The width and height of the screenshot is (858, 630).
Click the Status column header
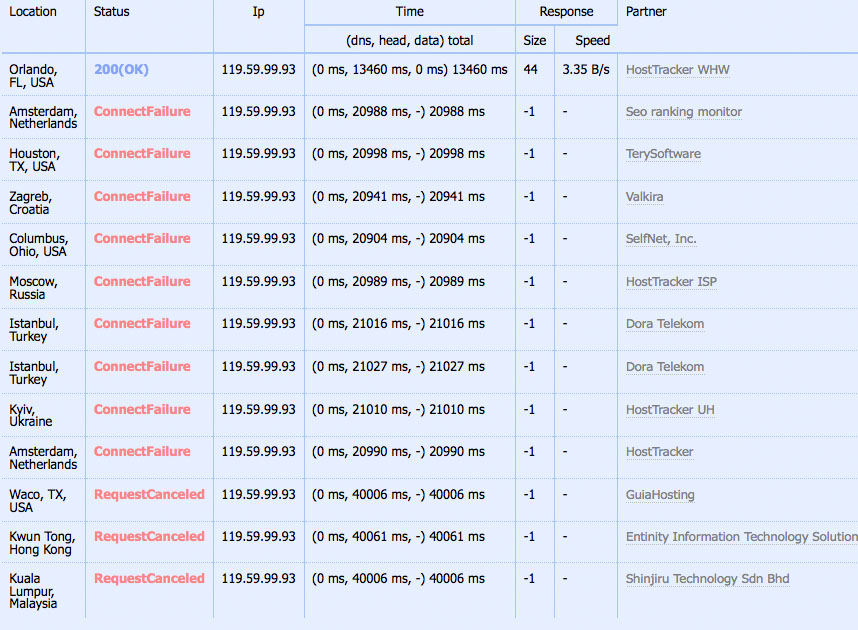111,12
